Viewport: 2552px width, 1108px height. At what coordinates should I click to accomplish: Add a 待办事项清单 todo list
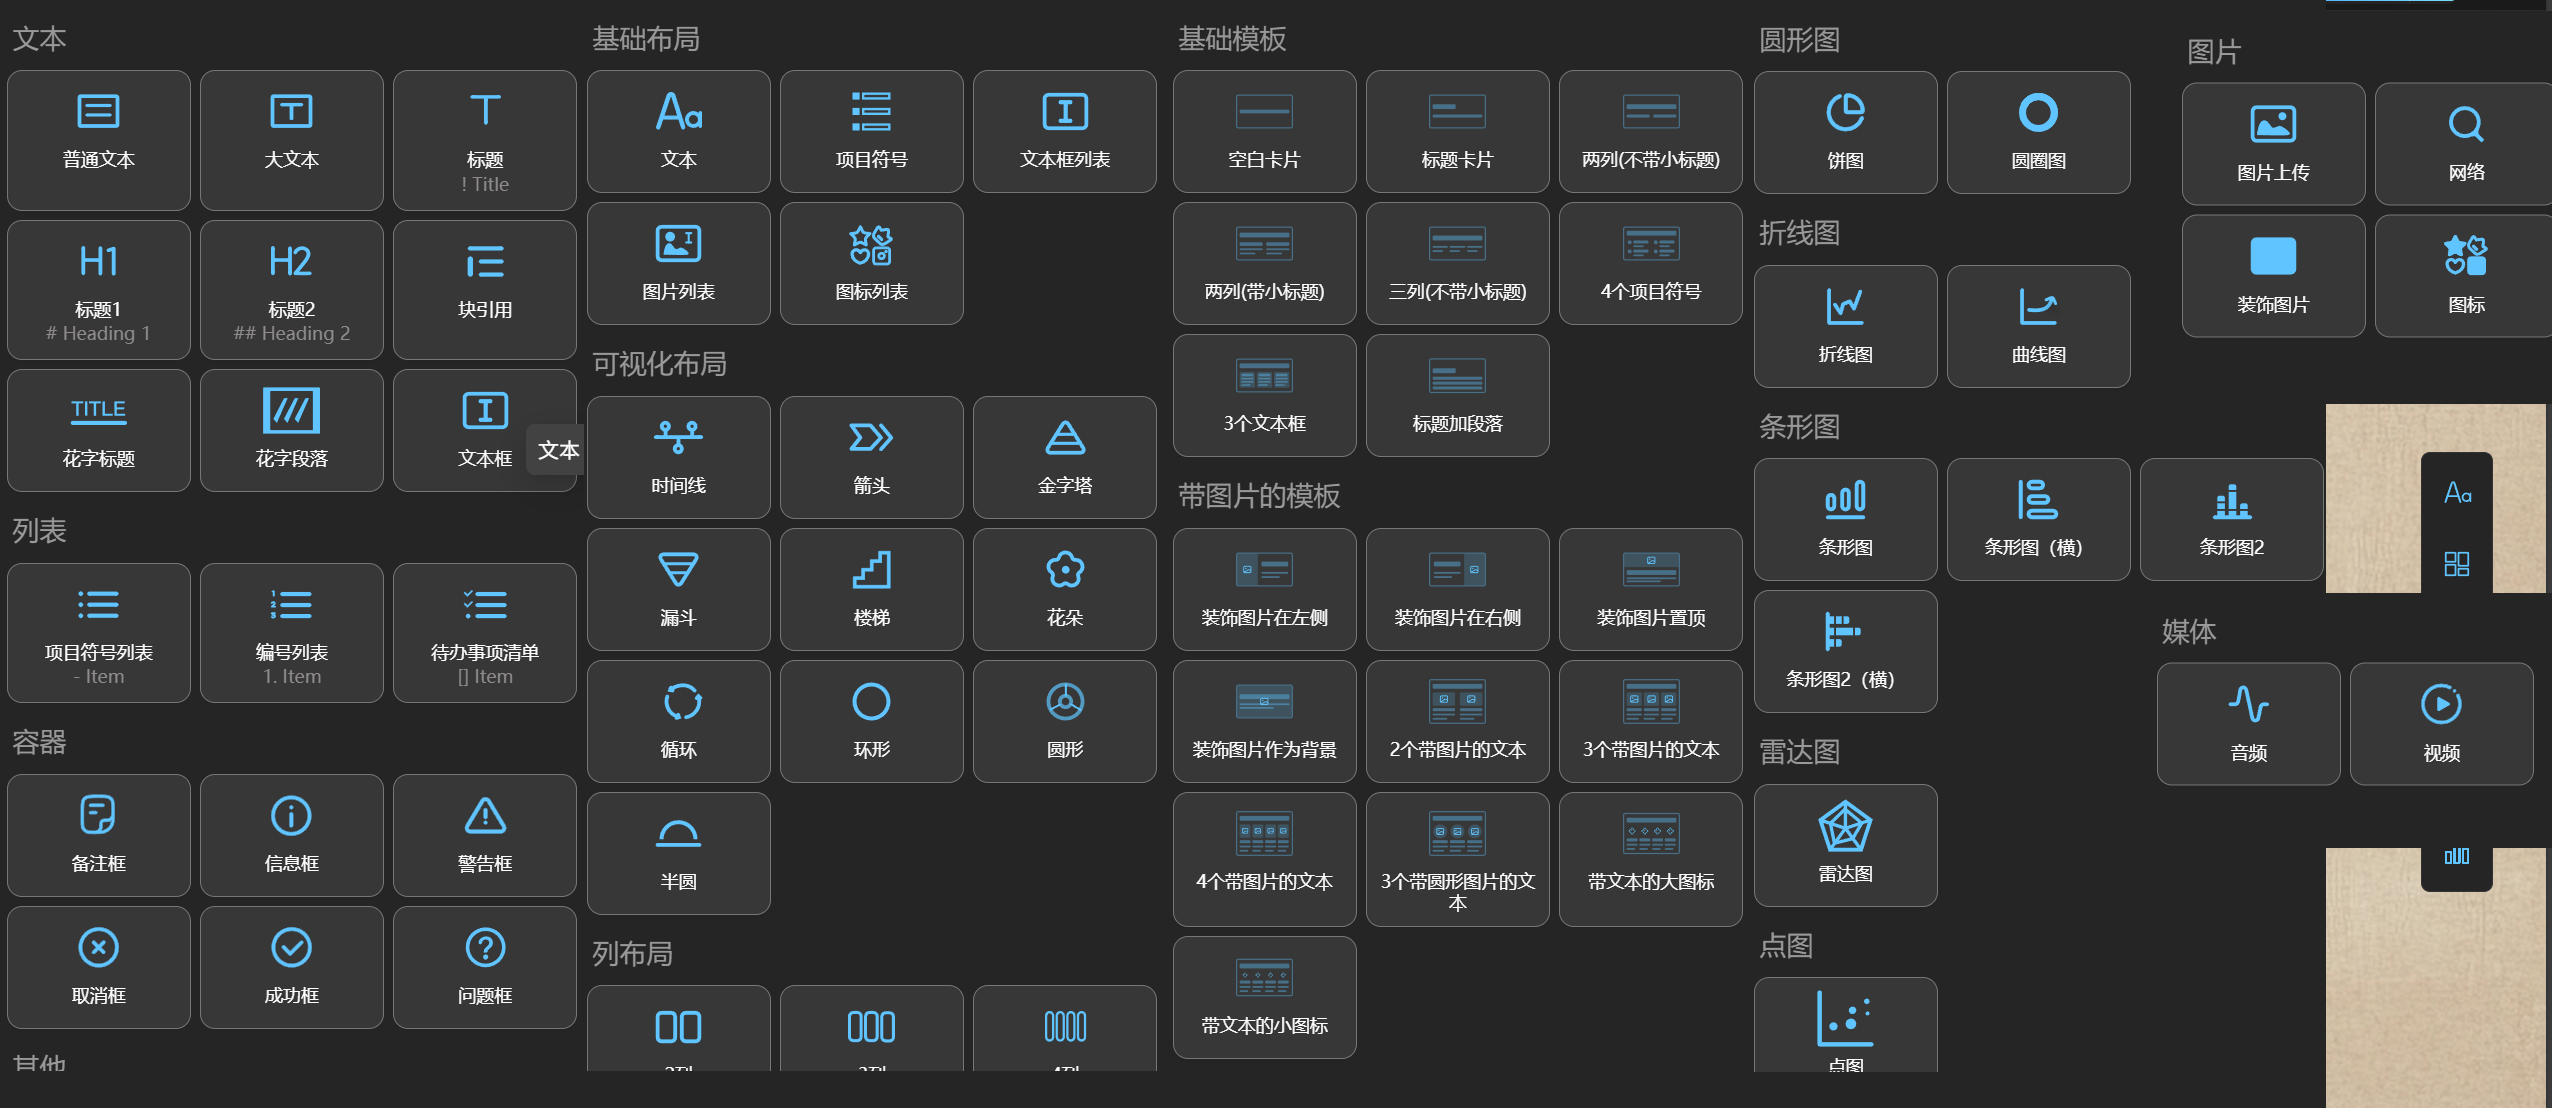(x=484, y=632)
